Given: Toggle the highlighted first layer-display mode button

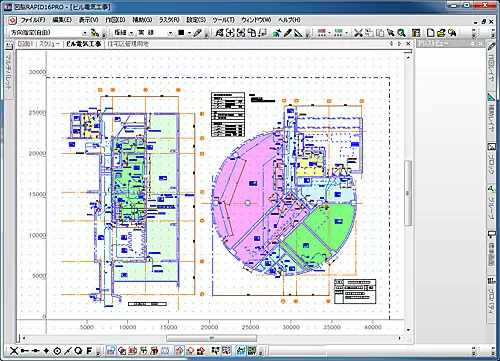Looking at the screenshot, I should coord(111,351).
